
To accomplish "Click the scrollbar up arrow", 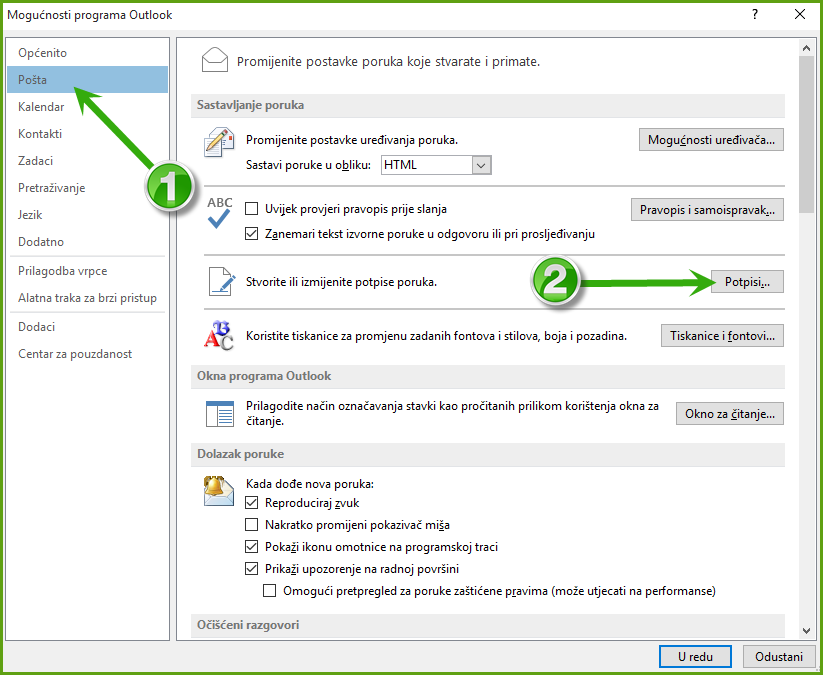I will tap(806, 48).
